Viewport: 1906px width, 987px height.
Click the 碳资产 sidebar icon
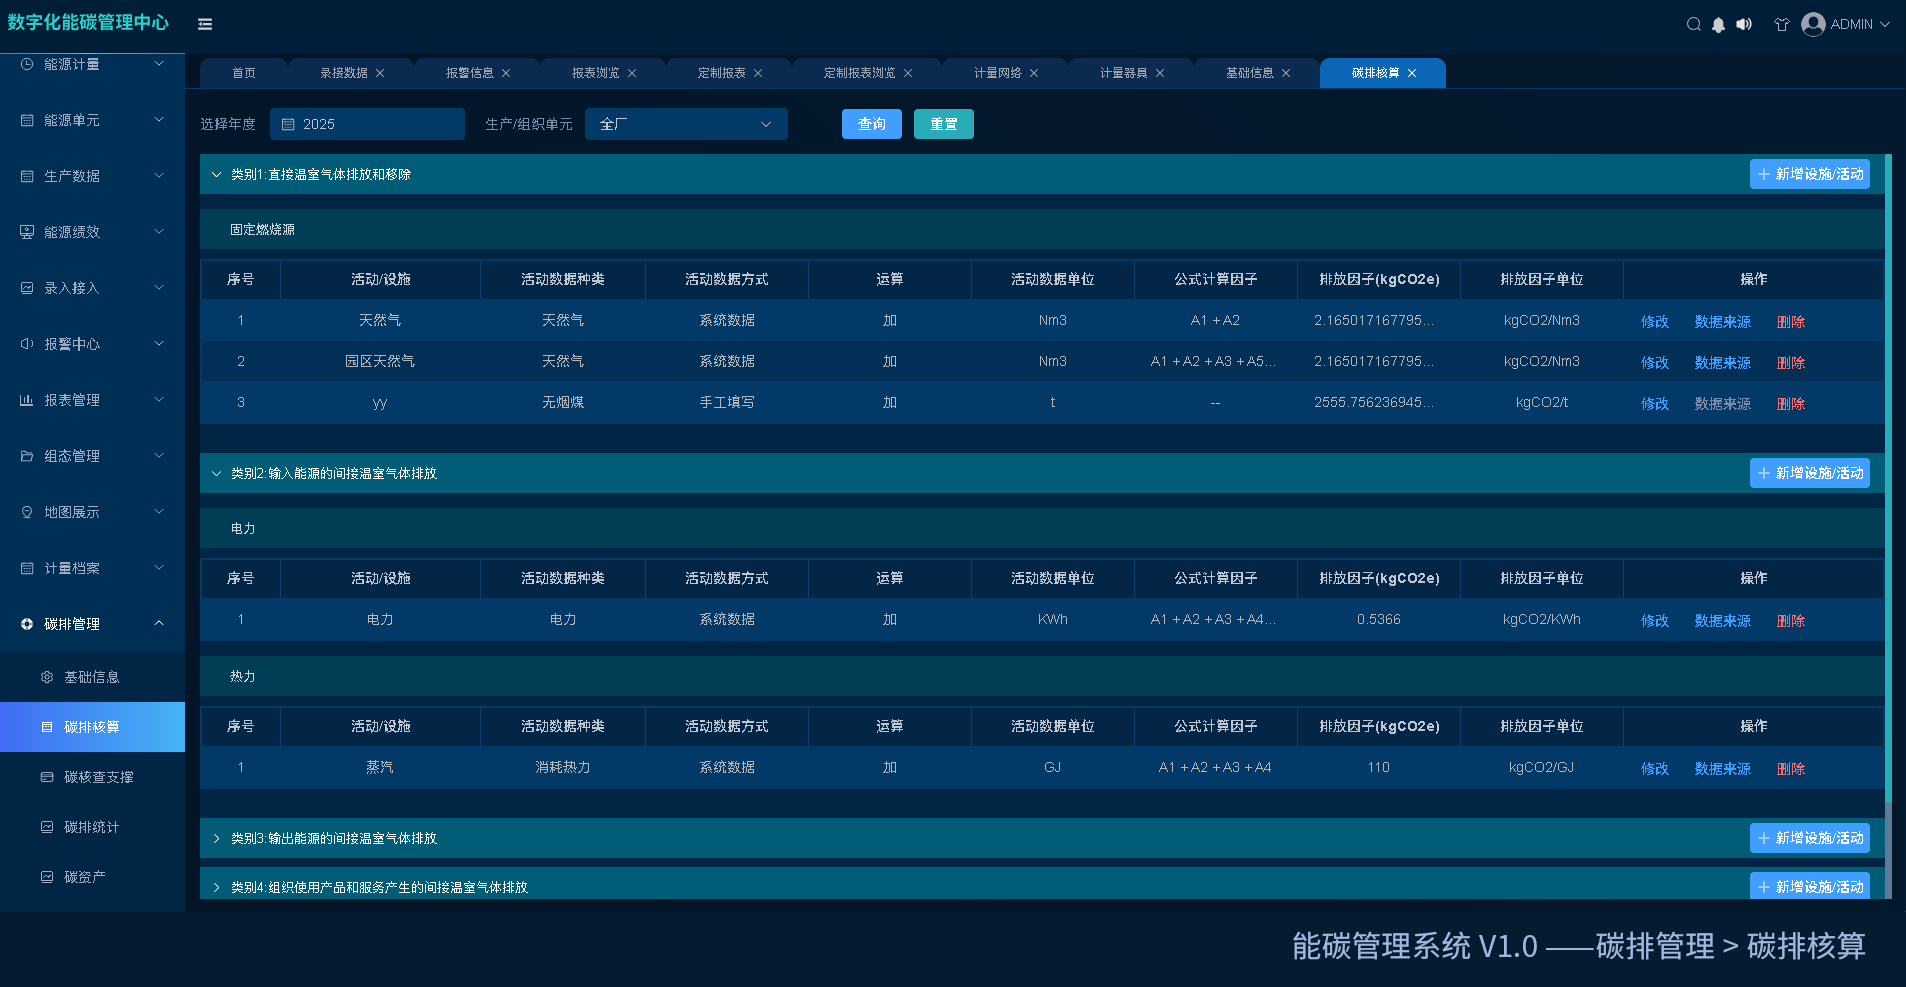(x=47, y=877)
